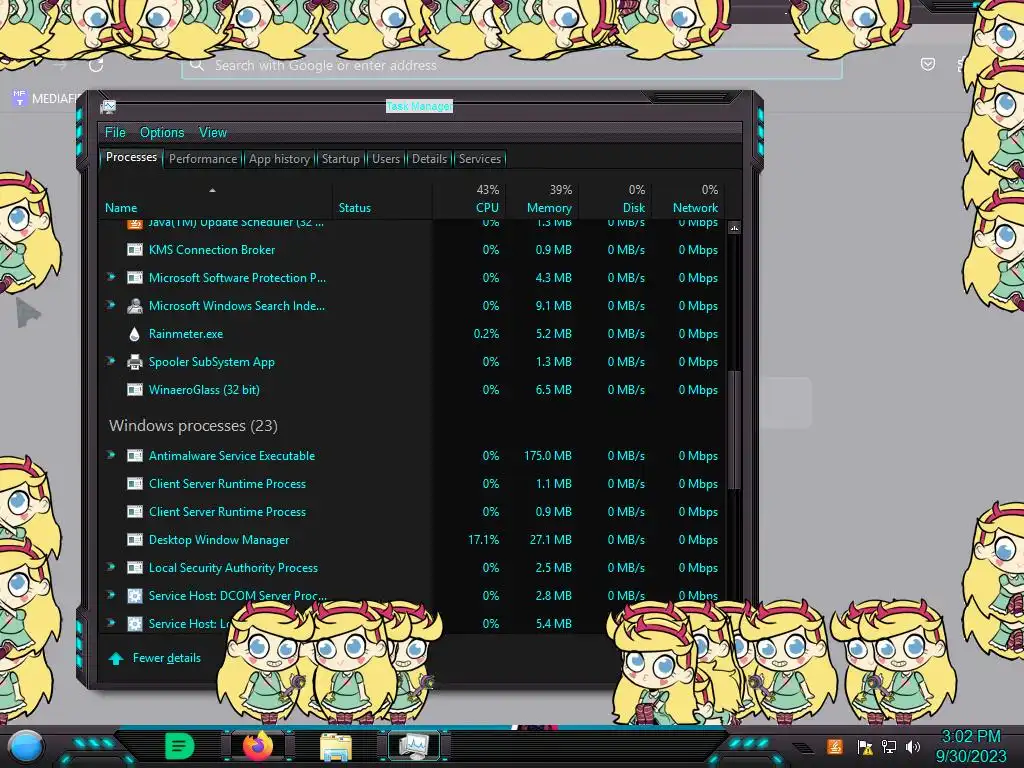Click the KMS Connection Broker process icon

click(135, 249)
